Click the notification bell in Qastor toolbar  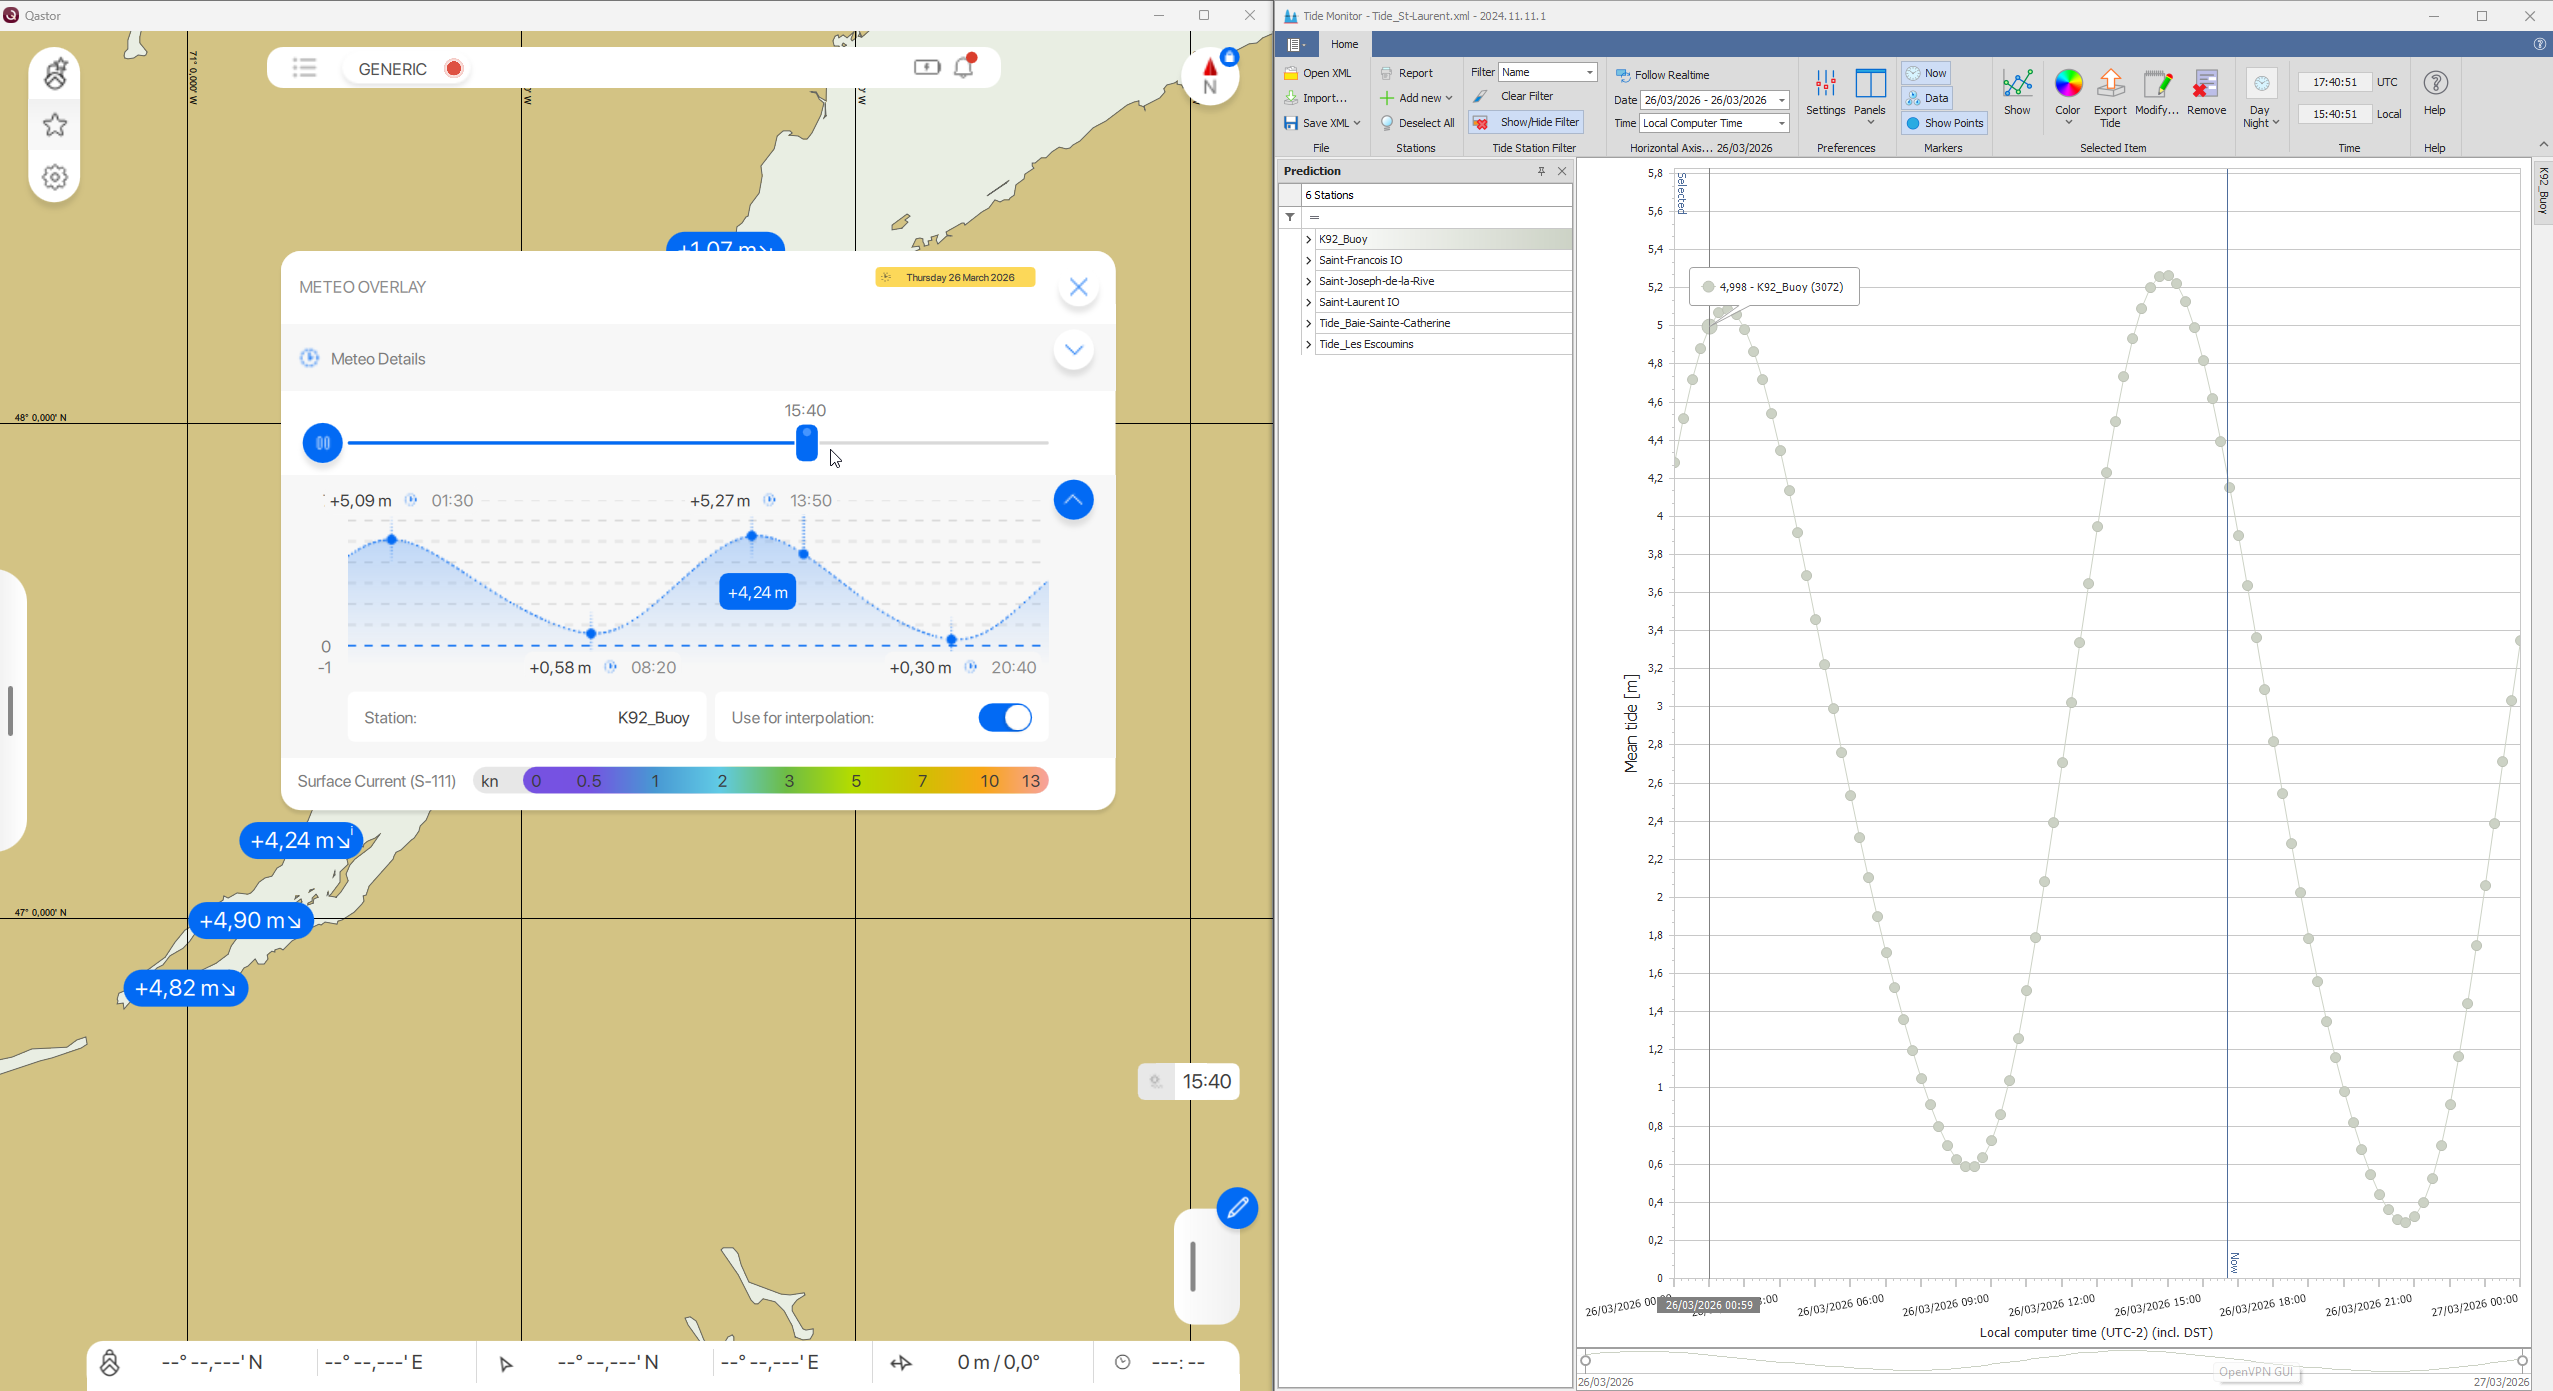964,67
